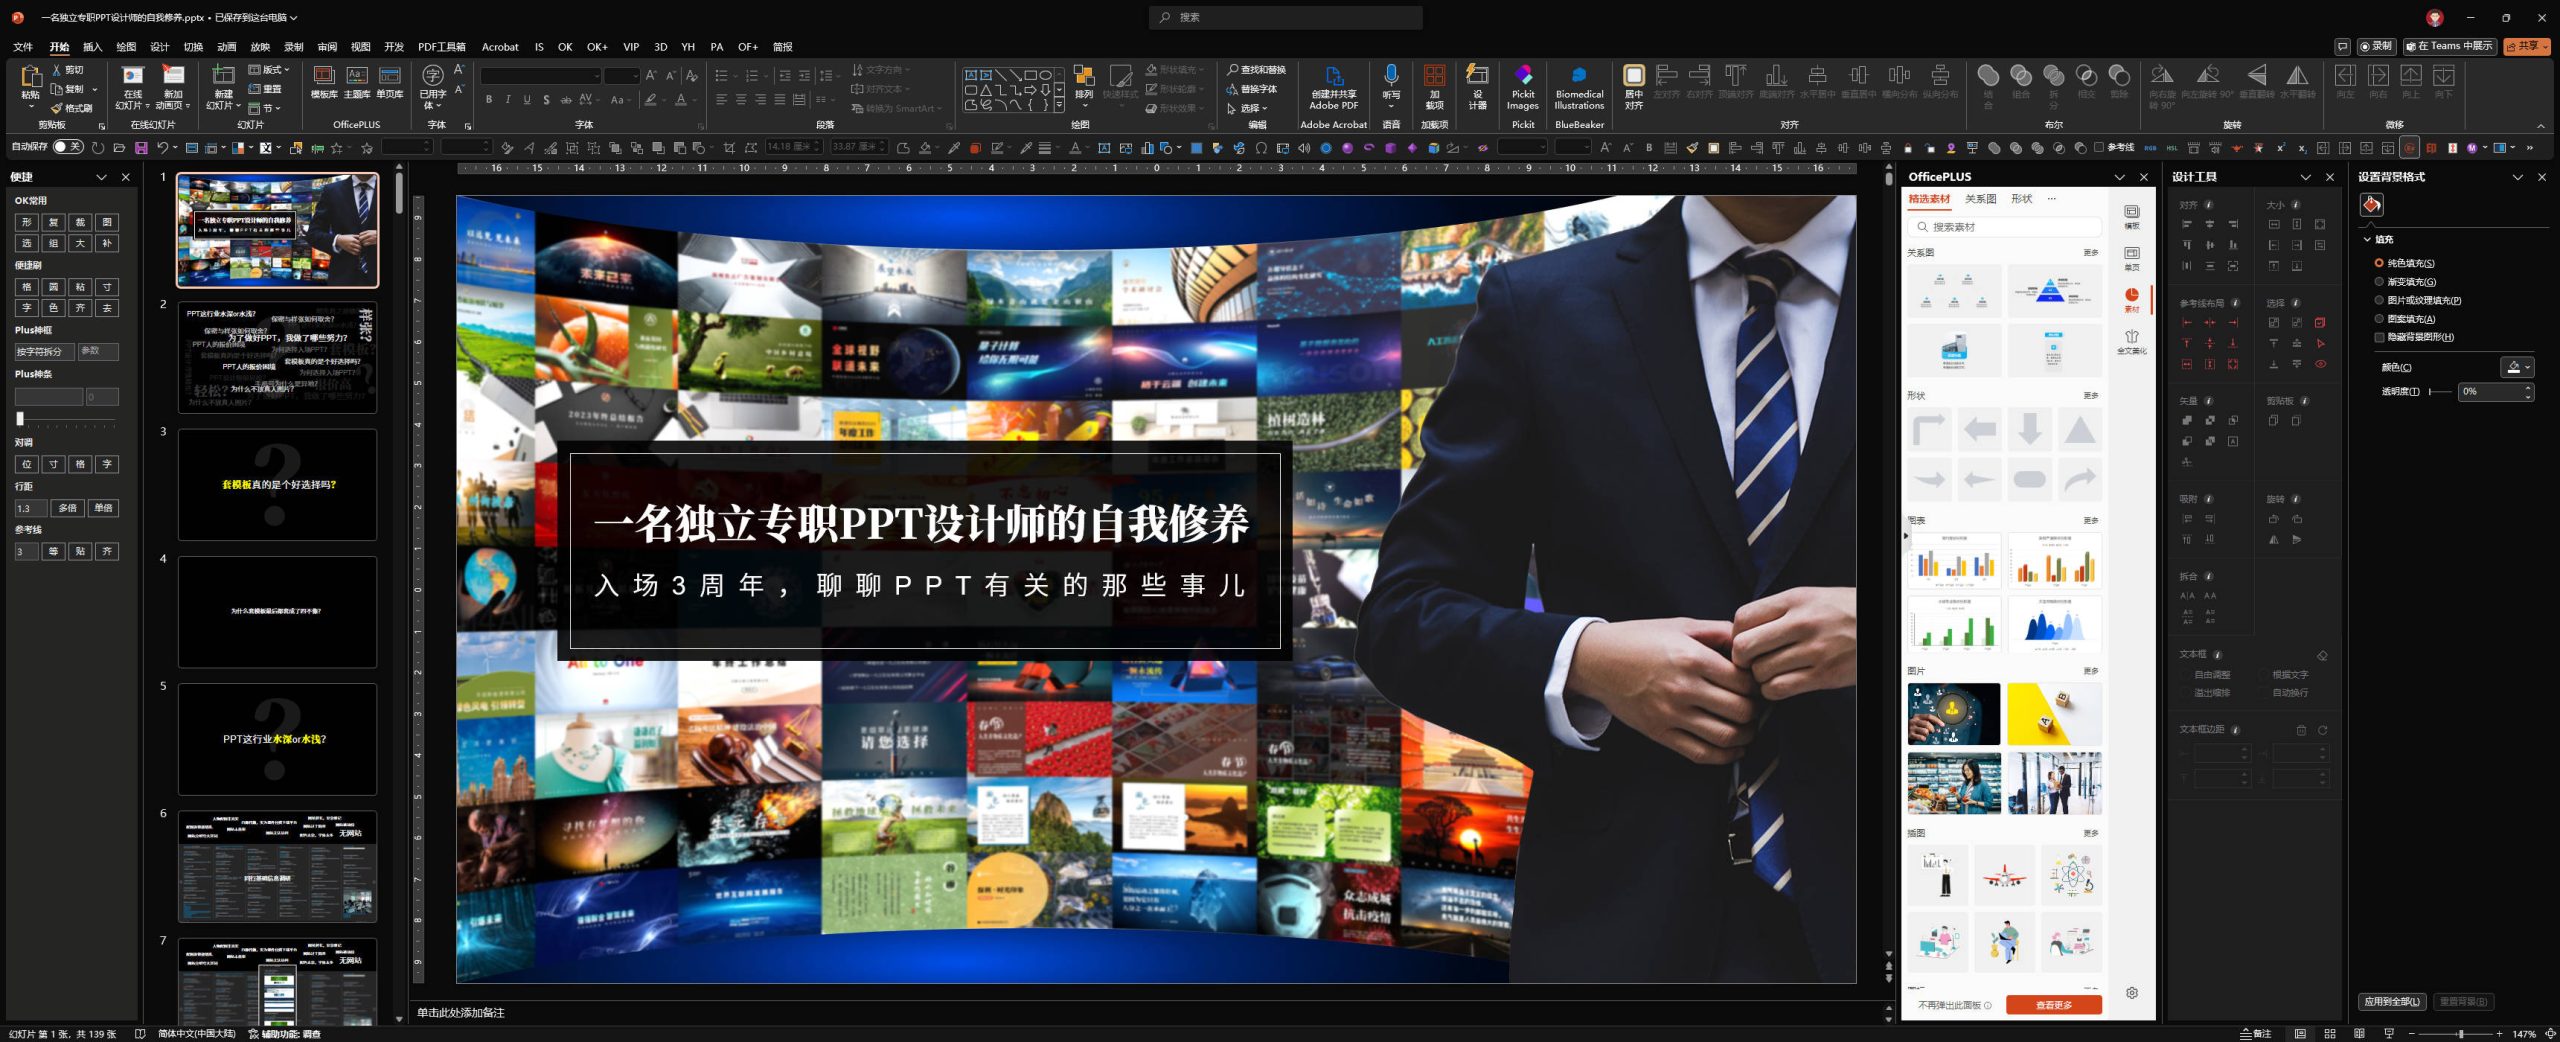
Task: Toggle the 参考线 guides checkbox in toolbar
Action: [x=2099, y=148]
